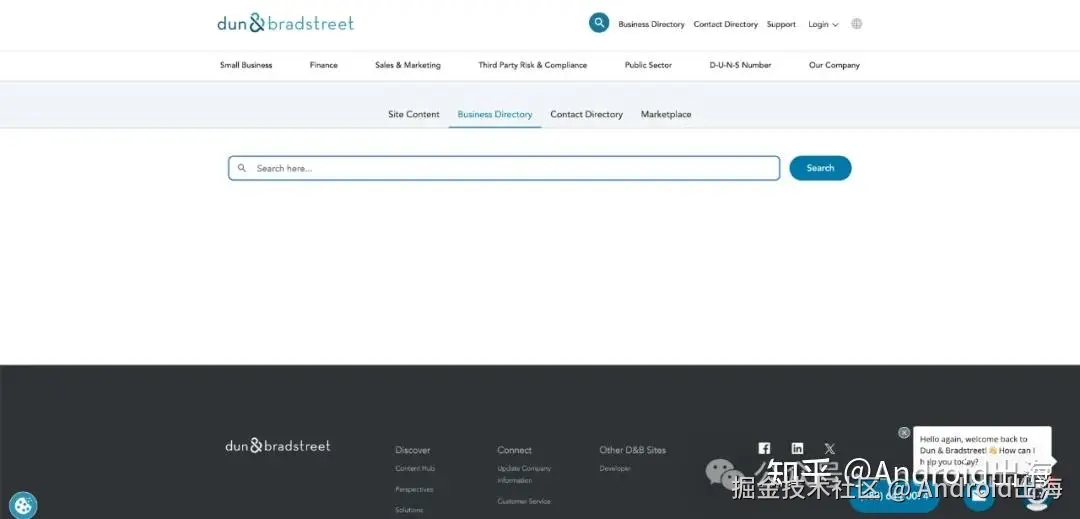
Task: Switch to the Site Content tab
Action: 413,114
